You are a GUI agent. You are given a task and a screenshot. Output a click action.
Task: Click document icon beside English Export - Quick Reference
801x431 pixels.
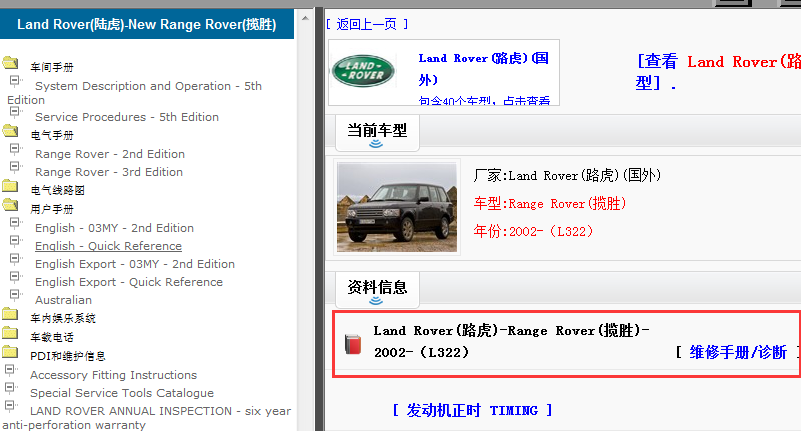tap(15, 277)
